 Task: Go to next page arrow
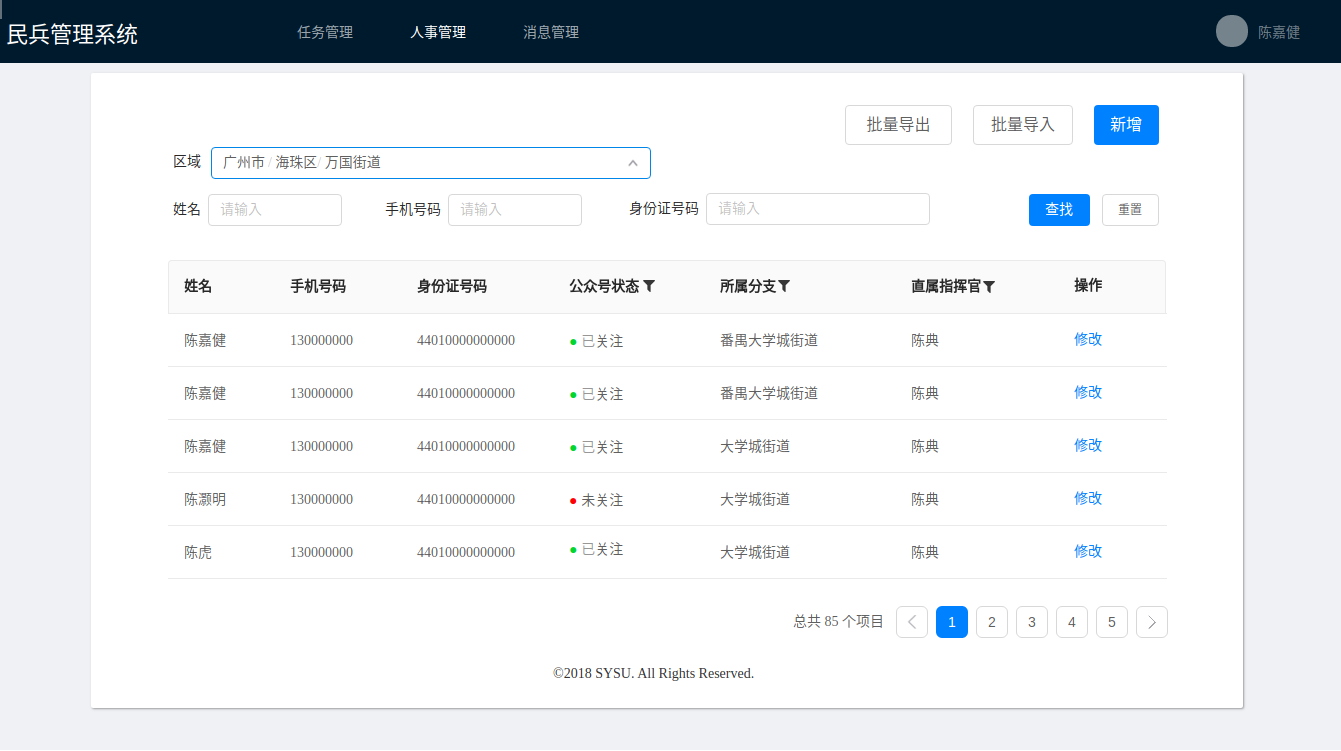pos(1152,622)
